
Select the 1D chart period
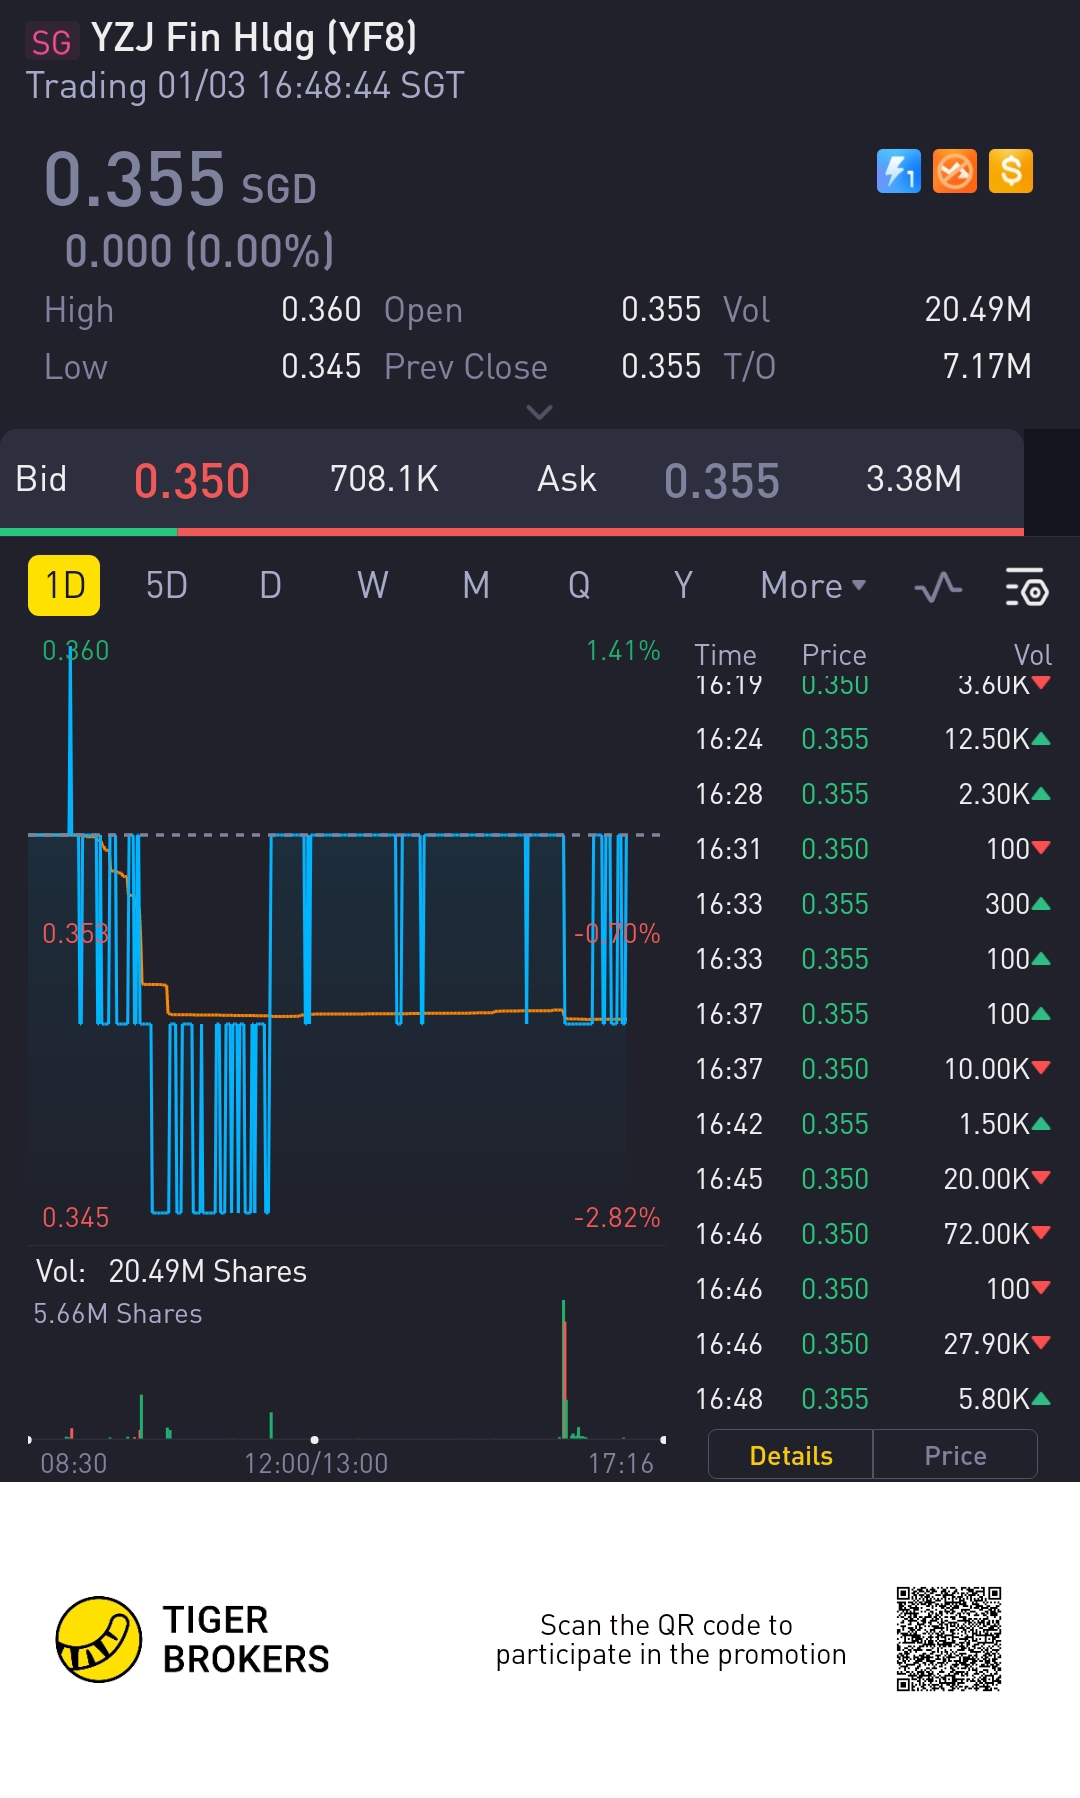[x=64, y=586]
